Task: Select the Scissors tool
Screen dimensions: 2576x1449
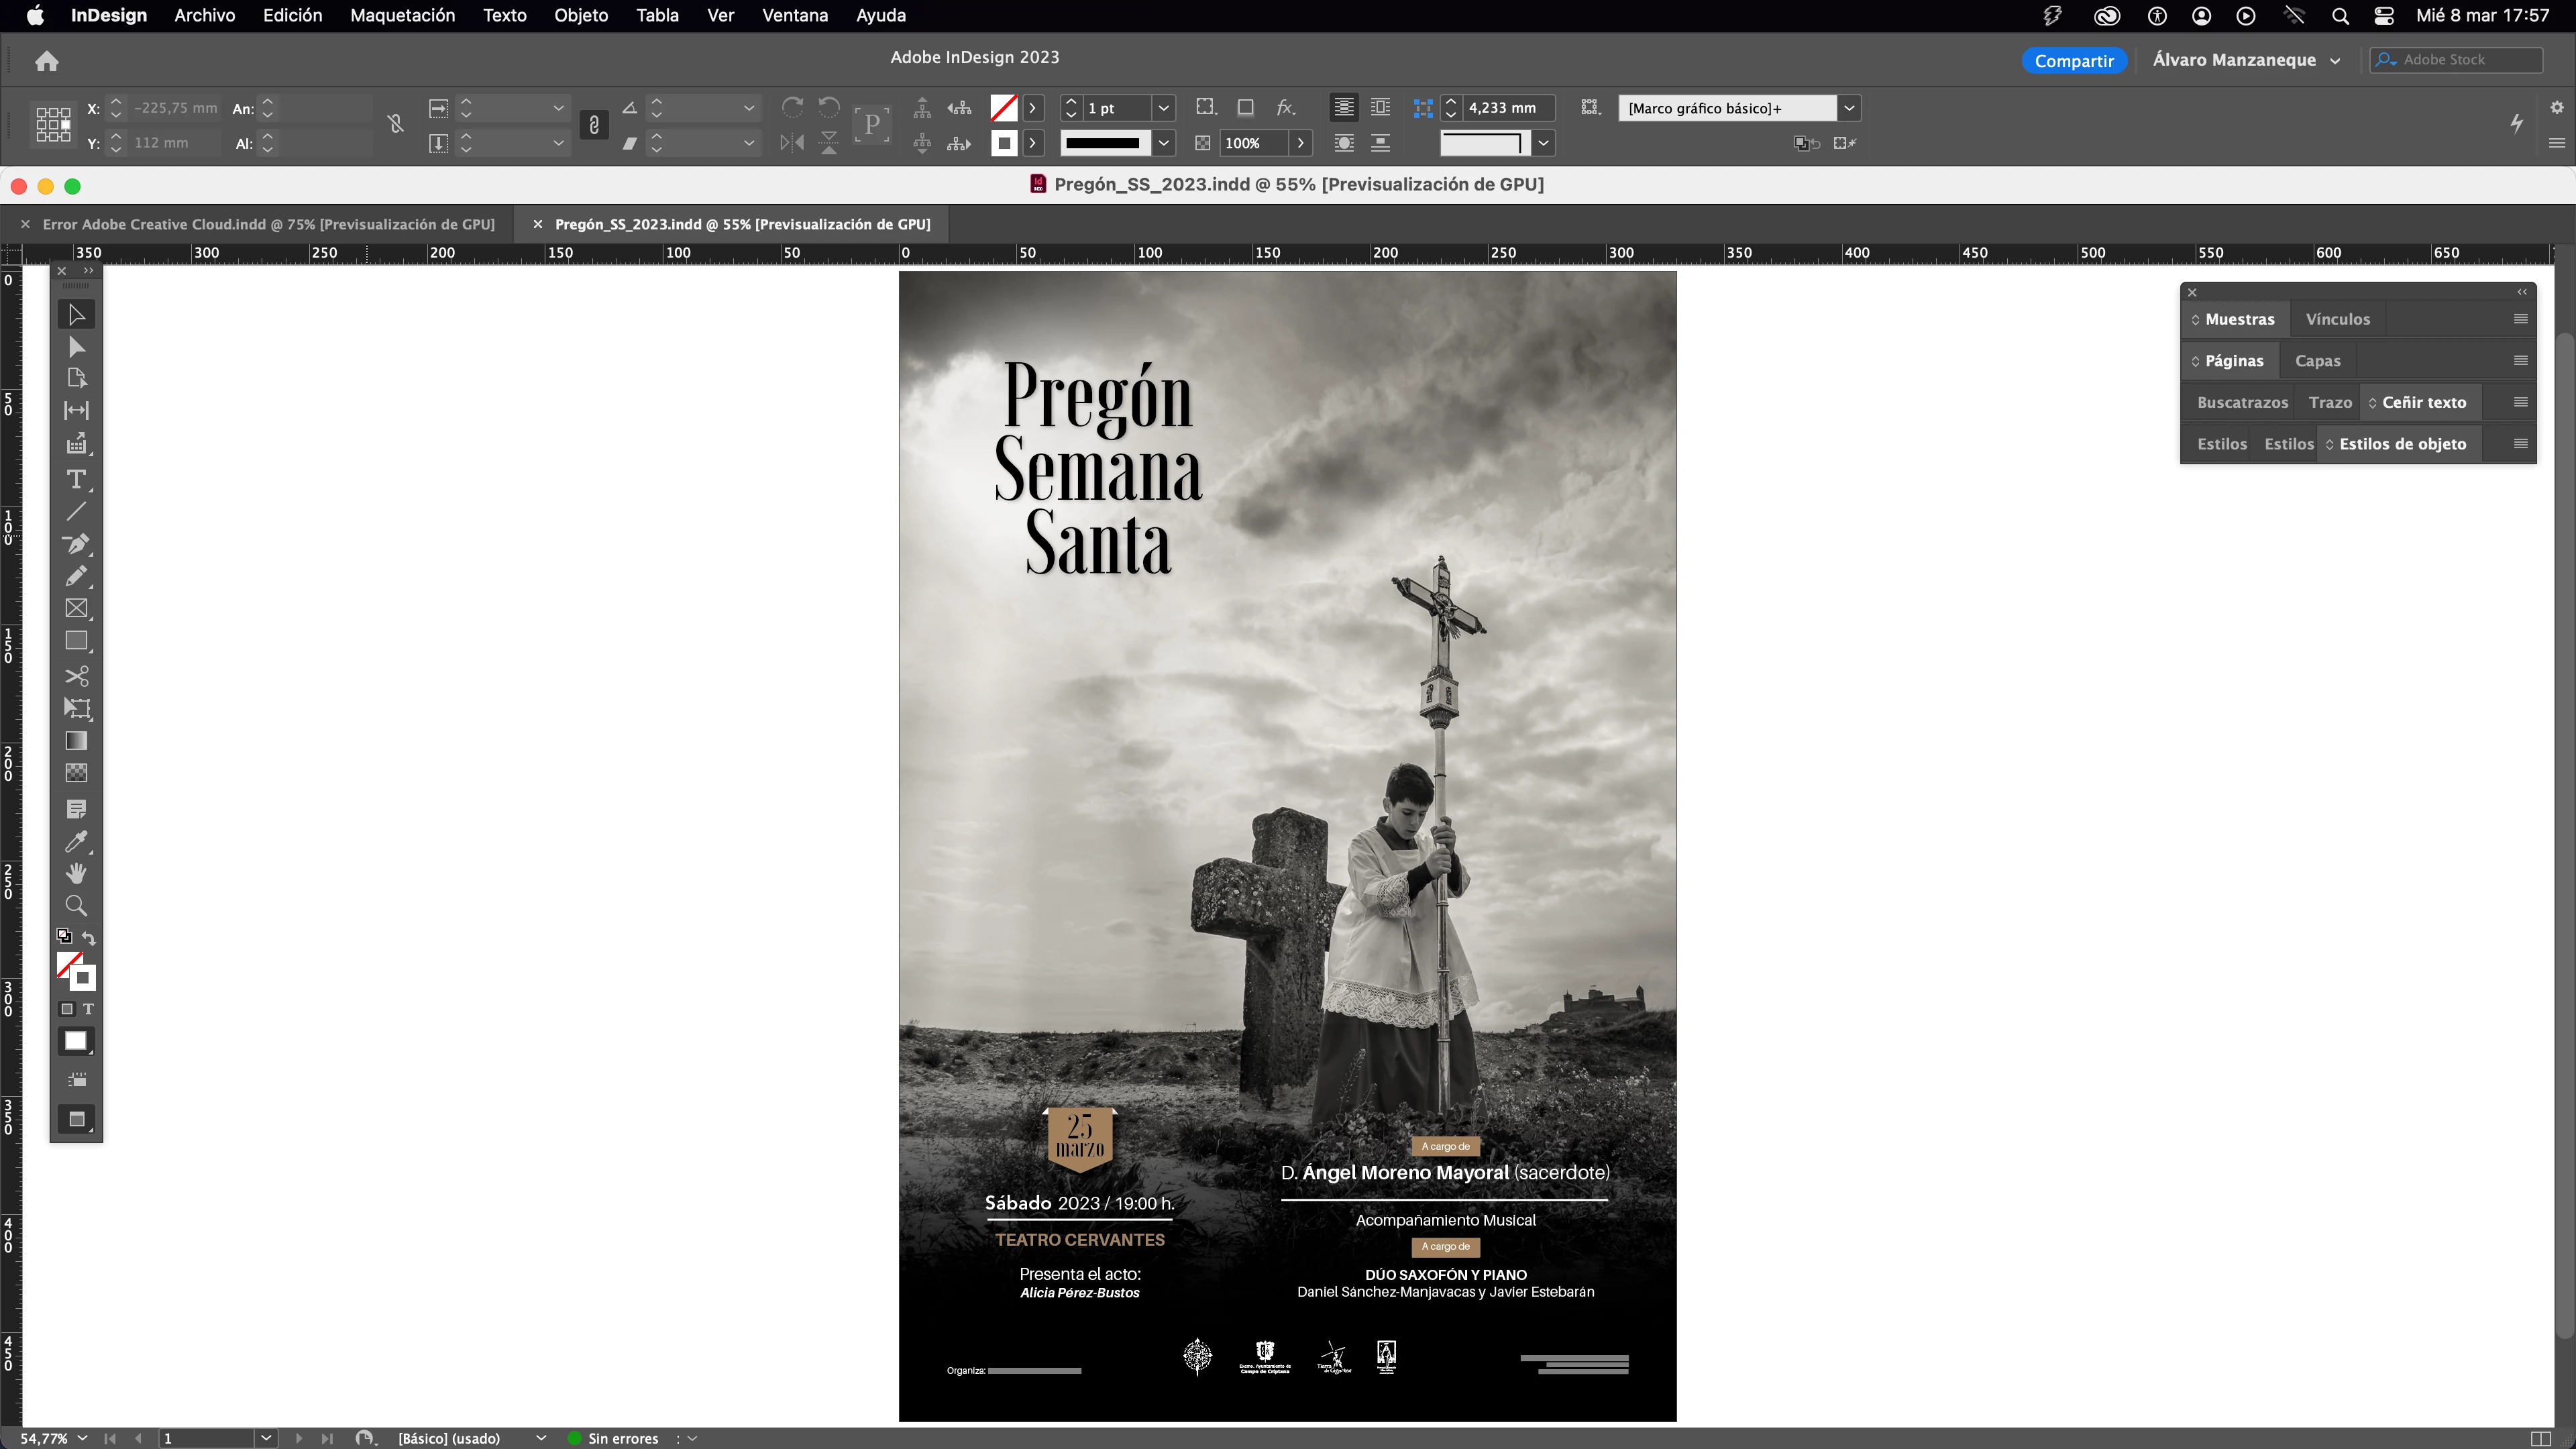Action: pos(76,676)
